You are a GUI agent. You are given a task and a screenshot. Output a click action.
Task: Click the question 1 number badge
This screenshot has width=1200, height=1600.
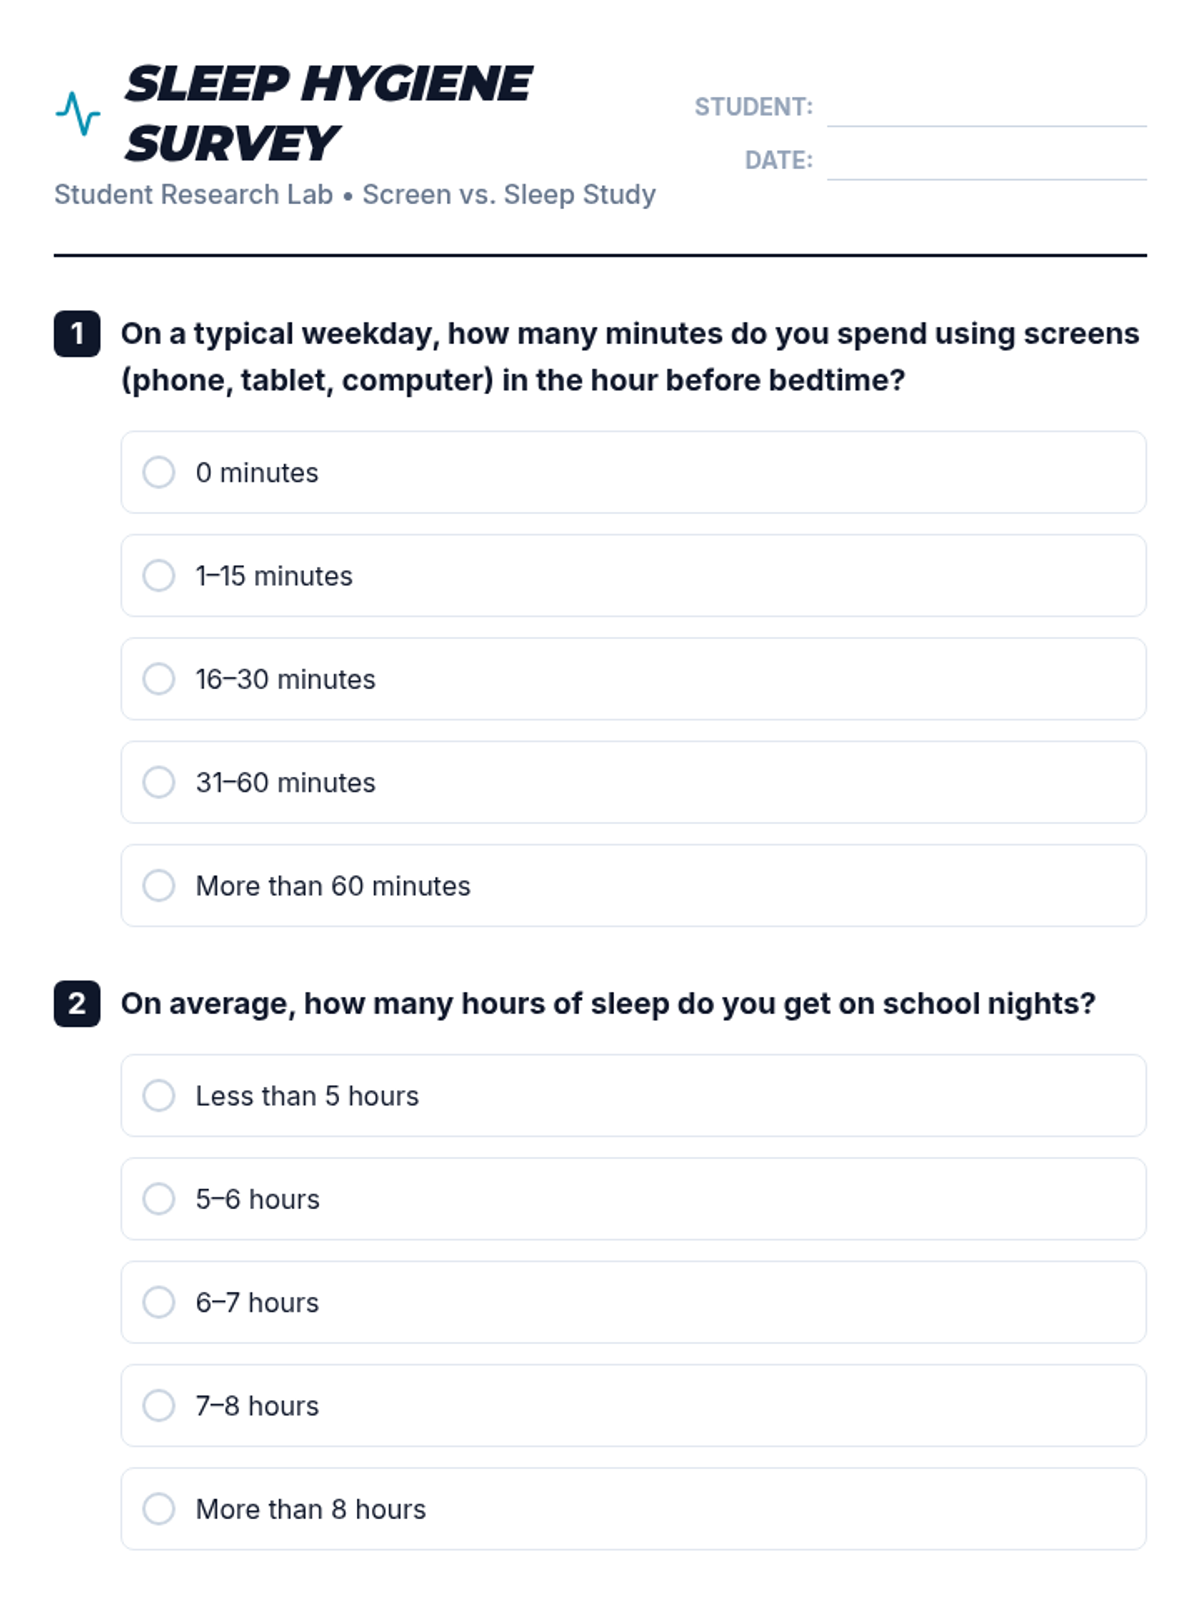(x=77, y=334)
